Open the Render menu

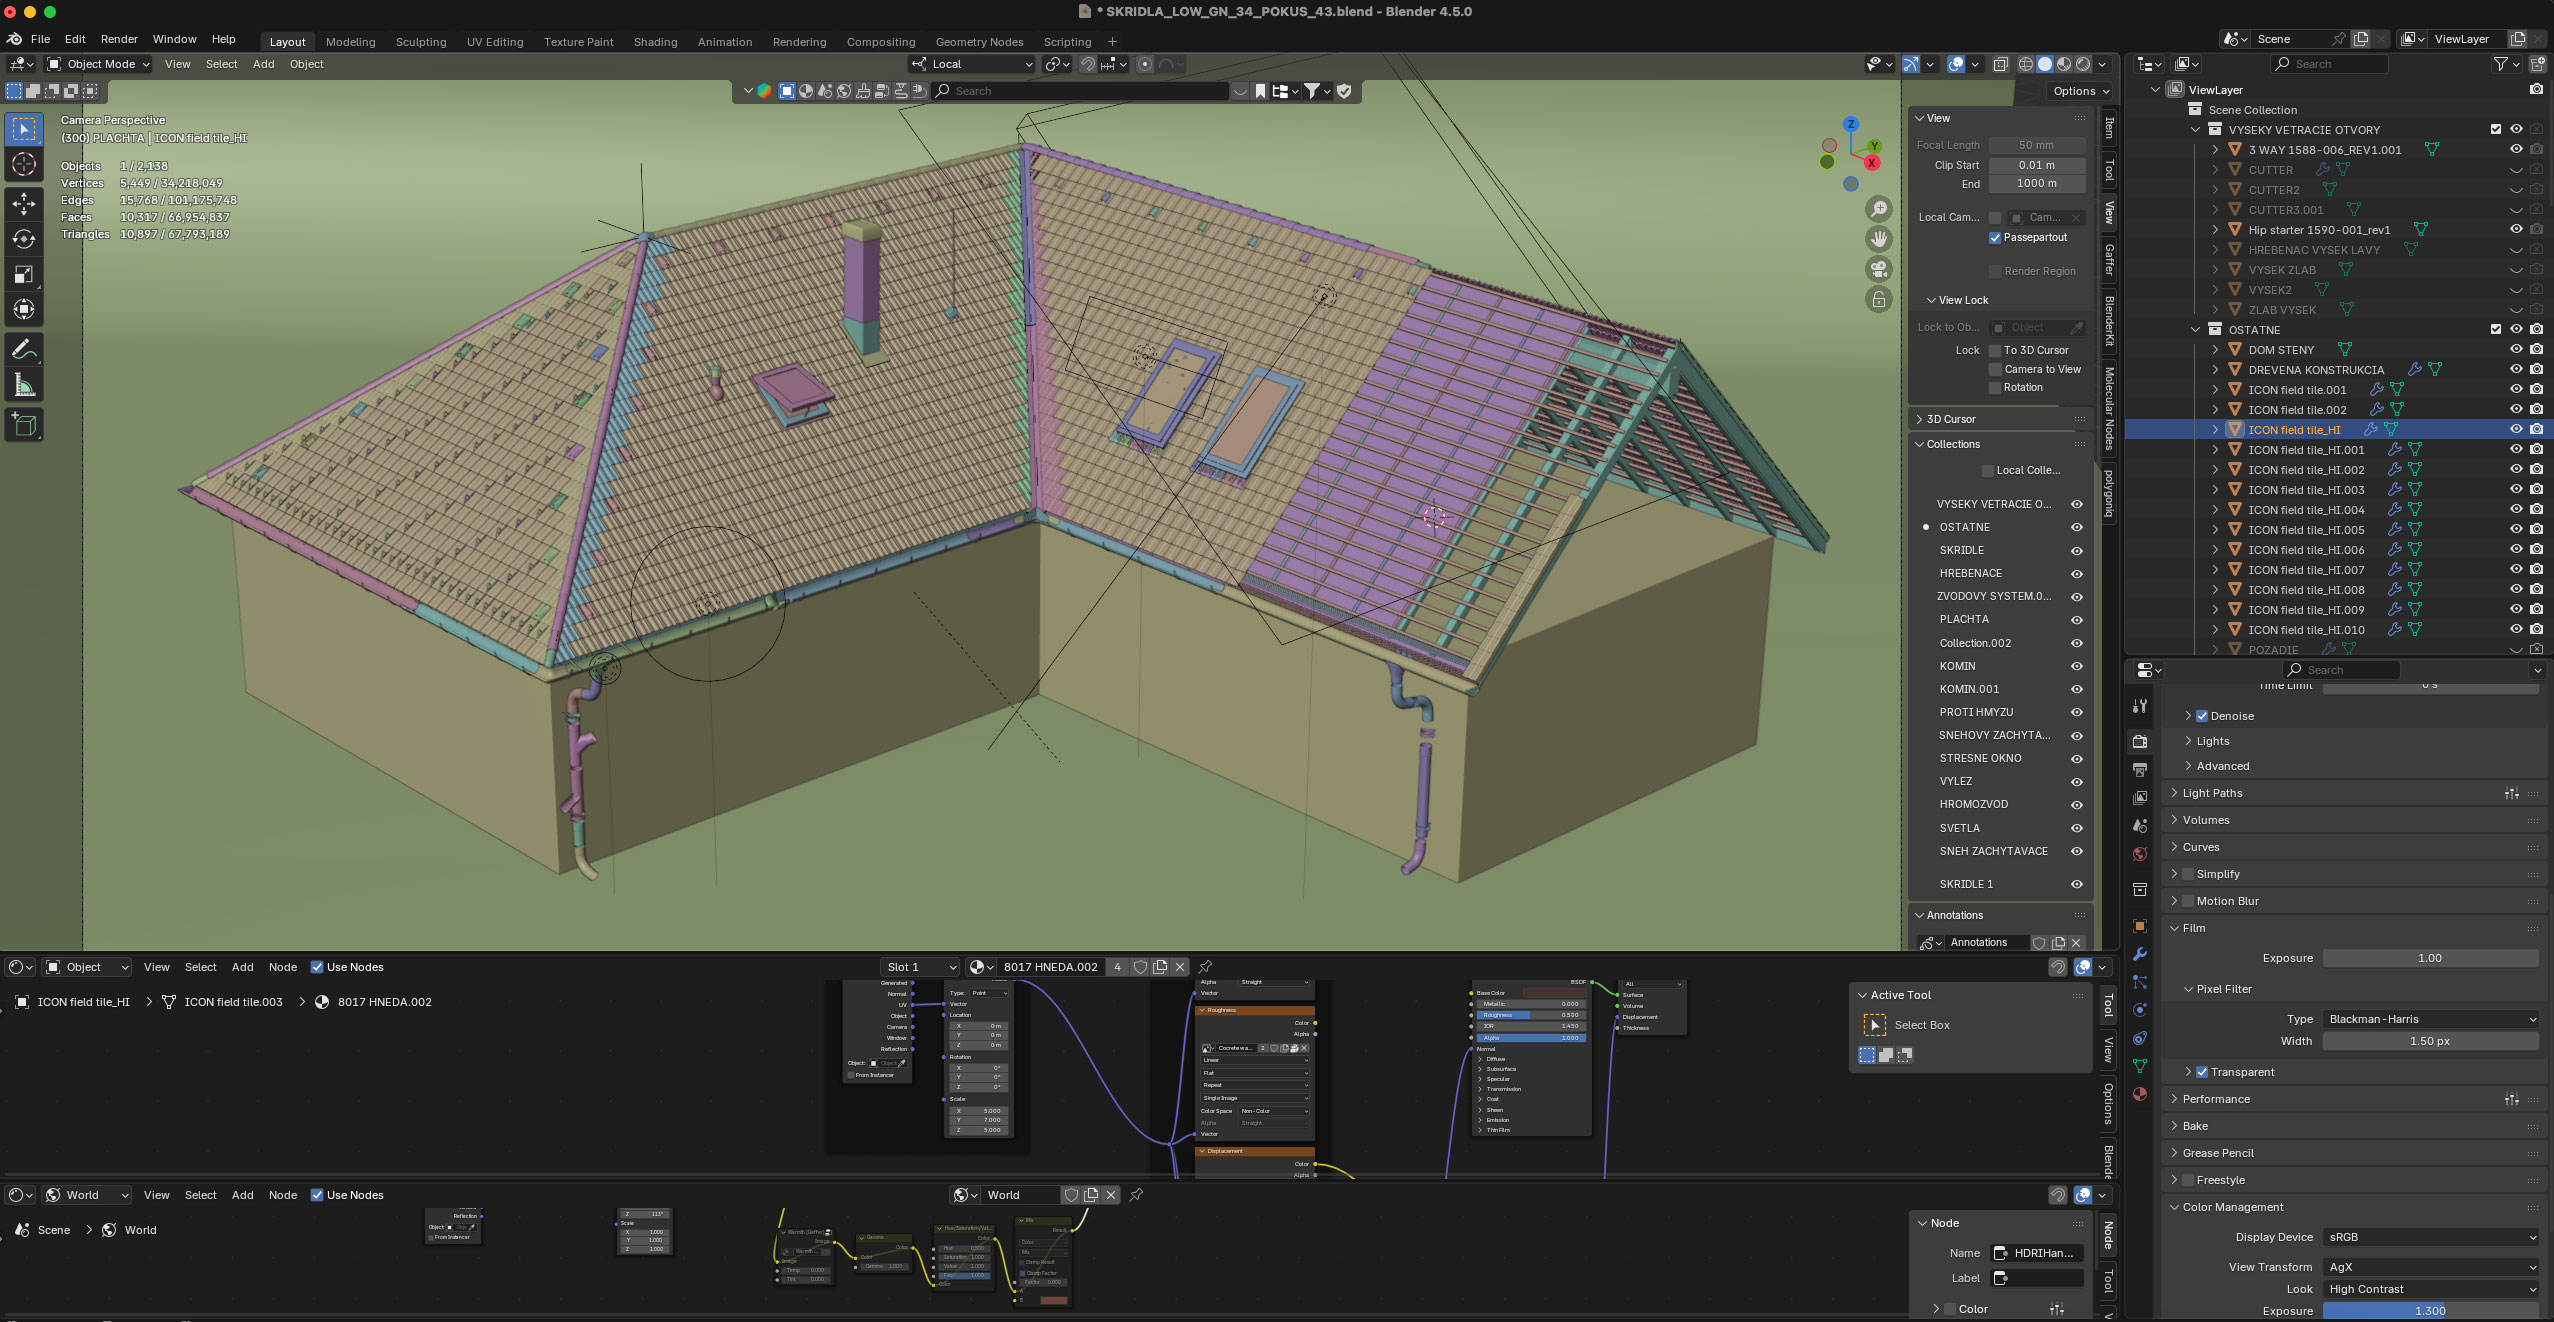(x=119, y=39)
